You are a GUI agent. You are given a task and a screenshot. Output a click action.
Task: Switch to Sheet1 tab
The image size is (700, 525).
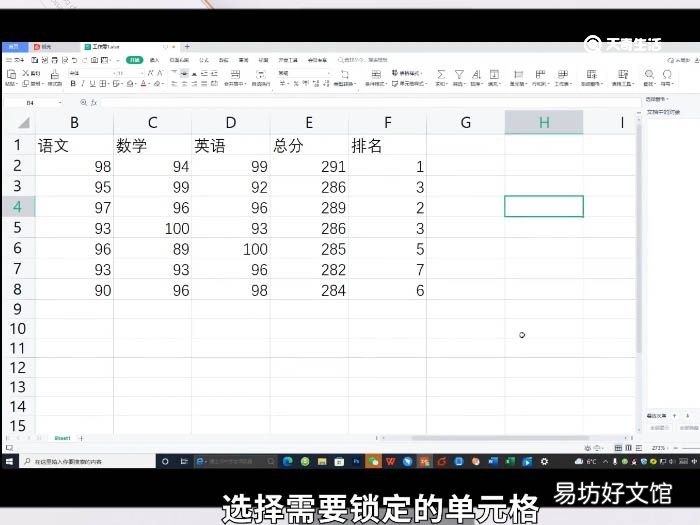[x=62, y=438]
